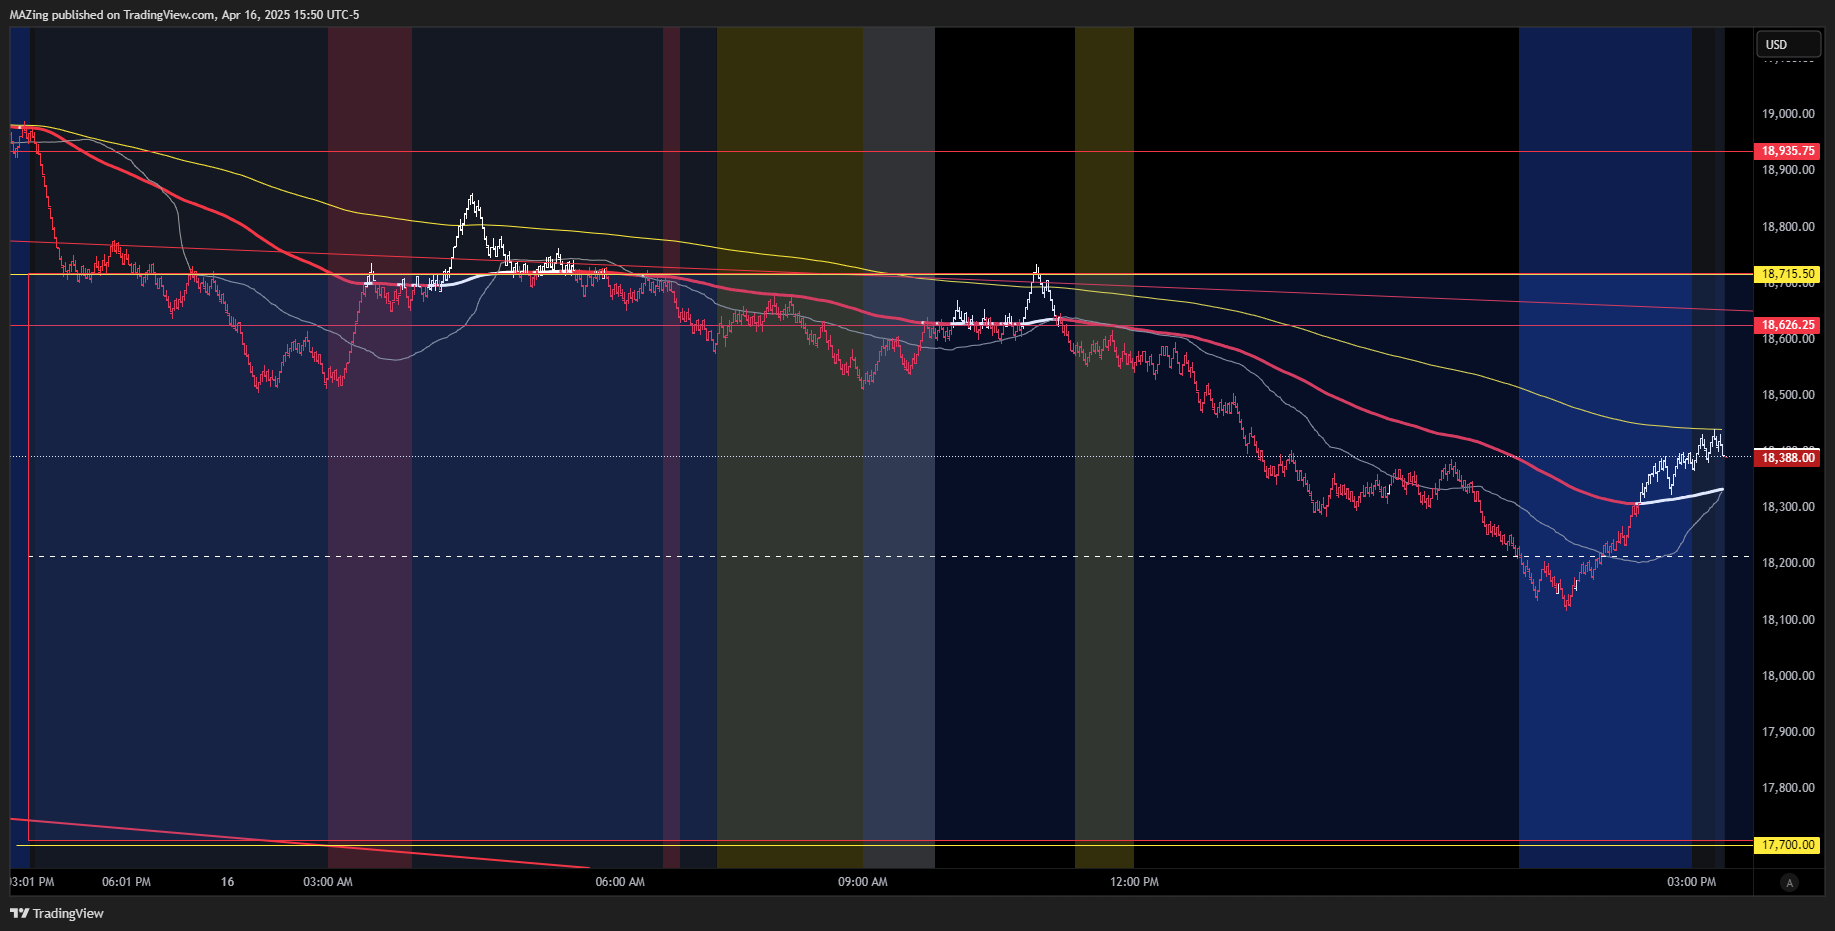Click the 12:00 PM time axis label
The width and height of the screenshot is (1835, 931).
(x=1135, y=882)
